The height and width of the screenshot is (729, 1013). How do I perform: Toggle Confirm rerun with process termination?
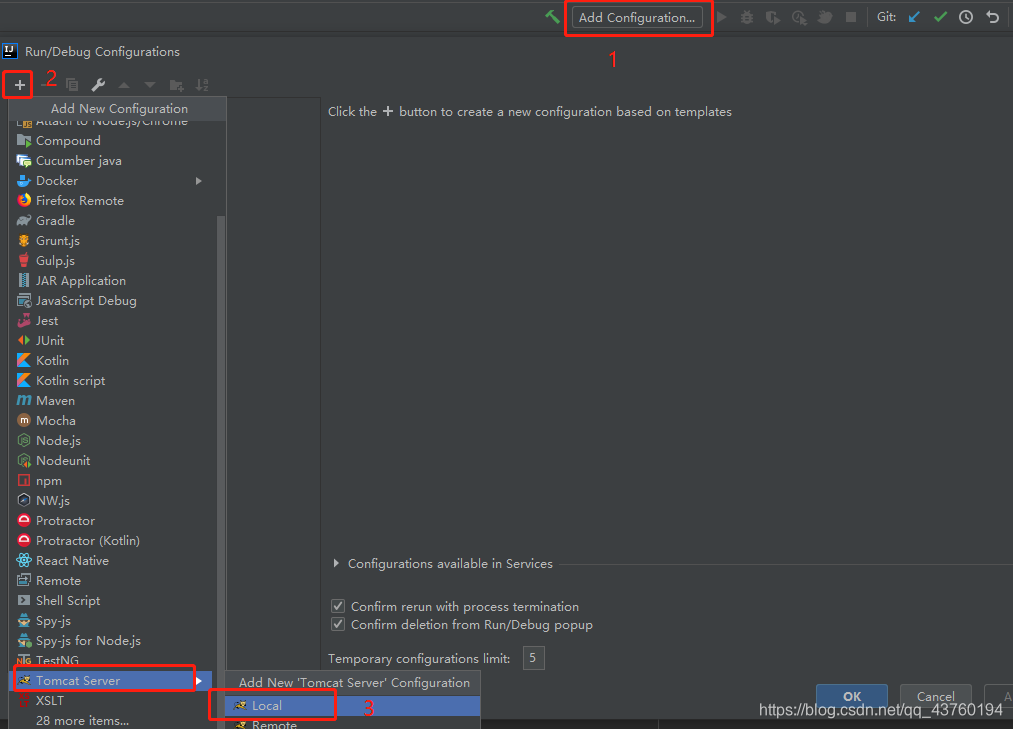pos(338,606)
